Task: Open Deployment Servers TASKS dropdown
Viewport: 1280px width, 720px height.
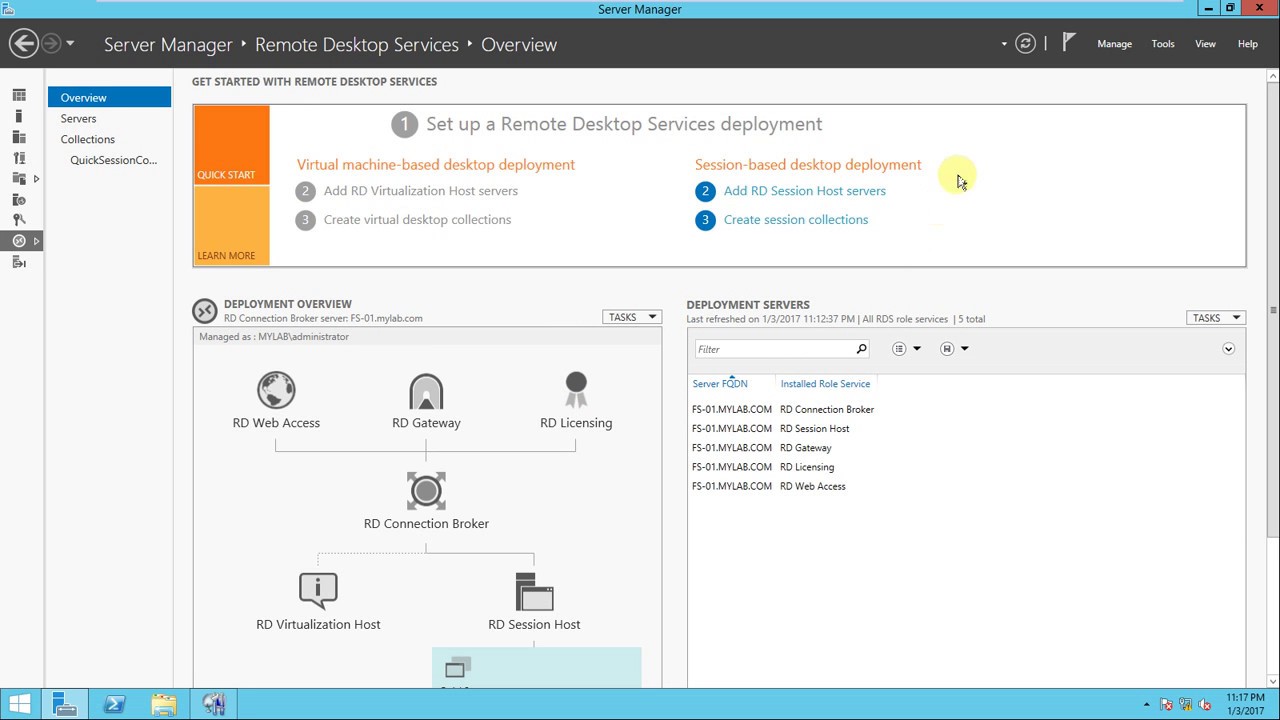Action: click(x=1216, y=318)
